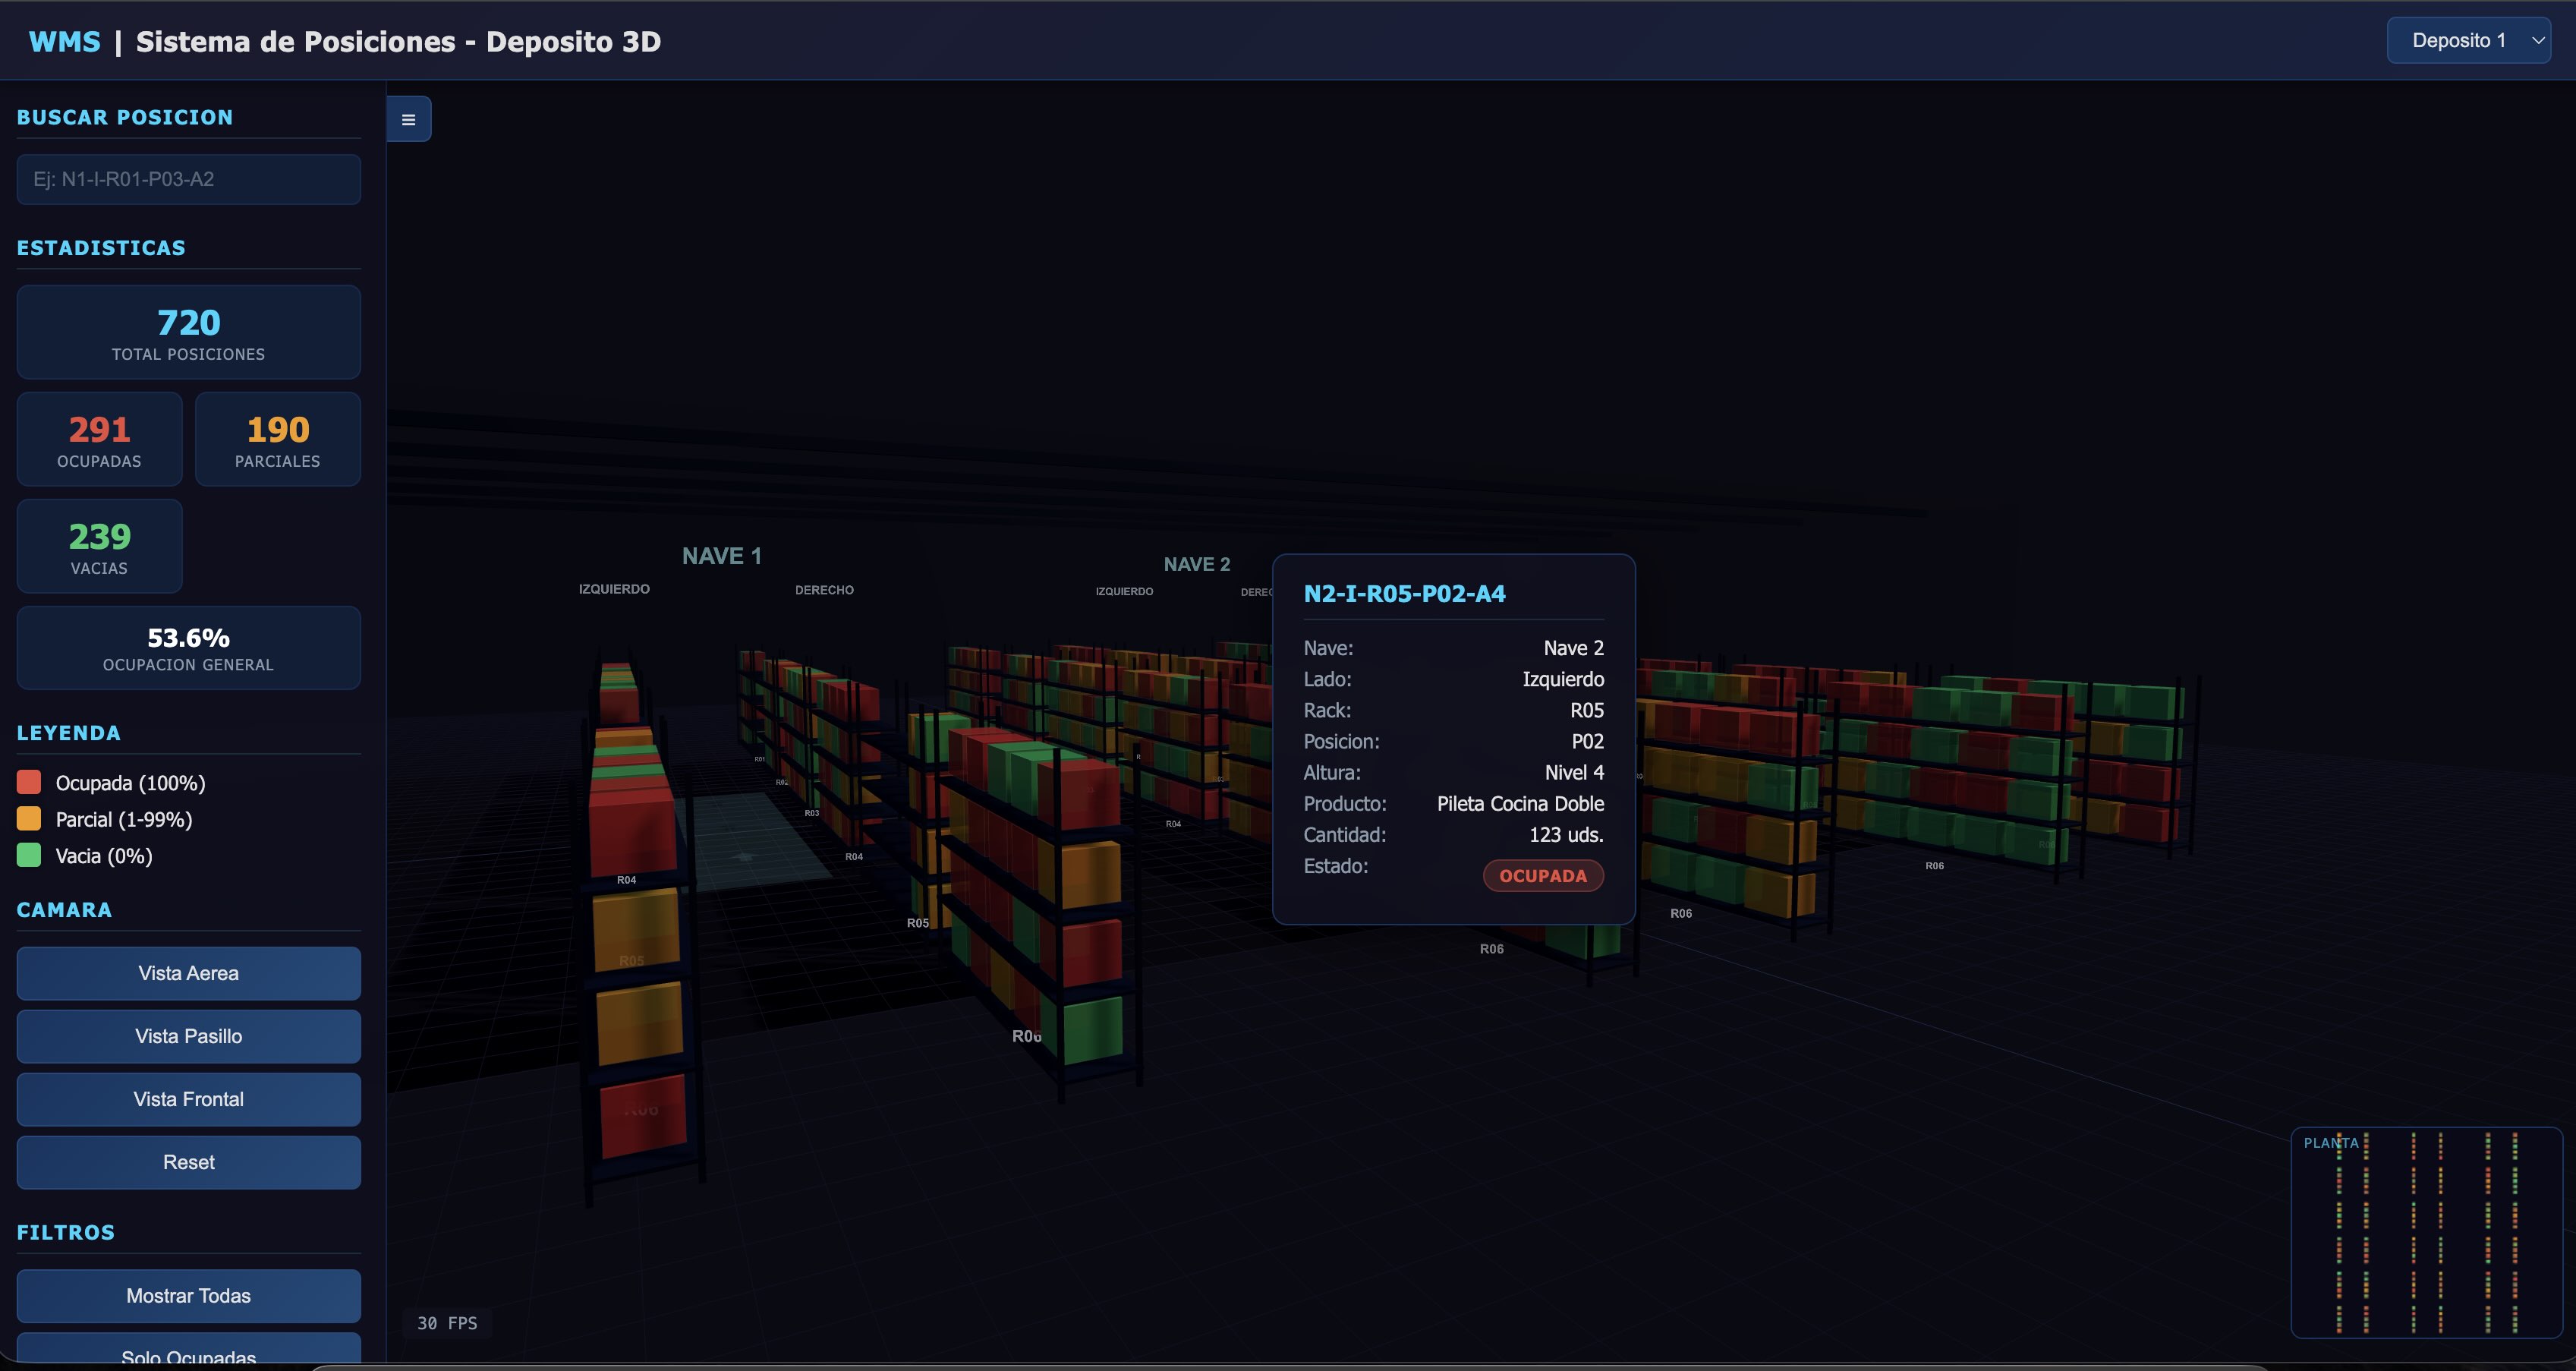Click the search position input field
This screenshot has width=2576, height=1371.
pyautogui.click(x=188, y=179)
